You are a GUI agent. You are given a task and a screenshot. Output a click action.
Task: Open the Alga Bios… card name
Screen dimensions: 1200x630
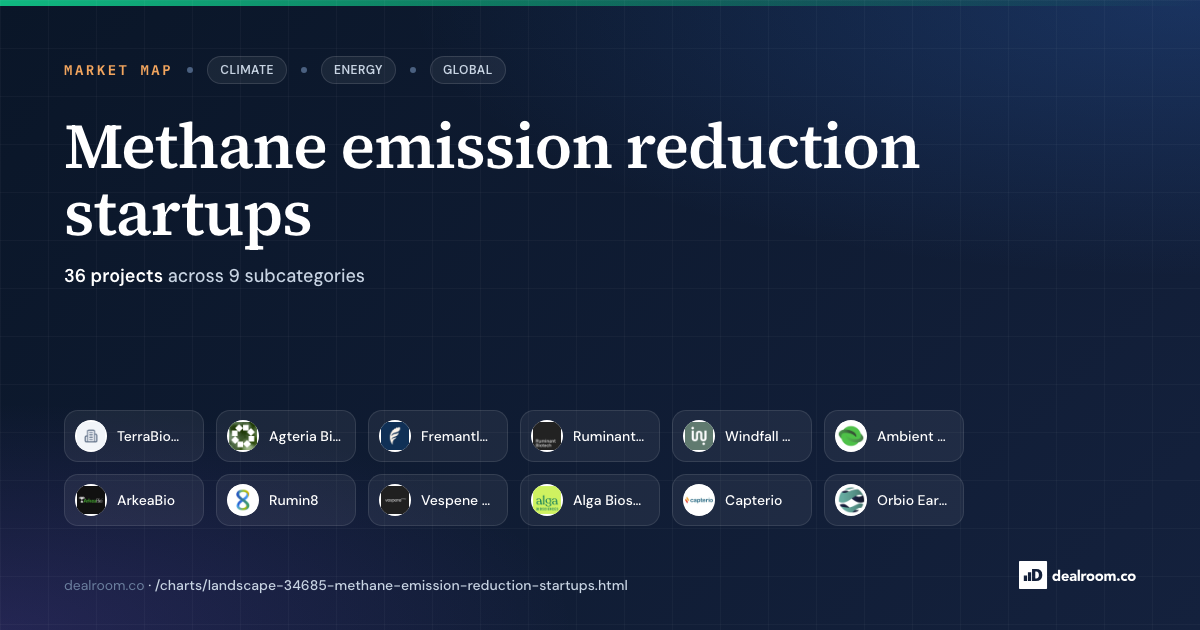(607, 500)
